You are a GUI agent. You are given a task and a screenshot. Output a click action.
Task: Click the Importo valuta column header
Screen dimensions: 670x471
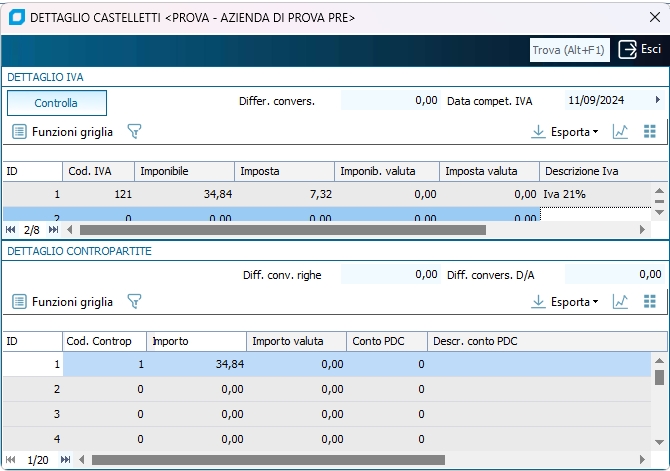point(297,341)
